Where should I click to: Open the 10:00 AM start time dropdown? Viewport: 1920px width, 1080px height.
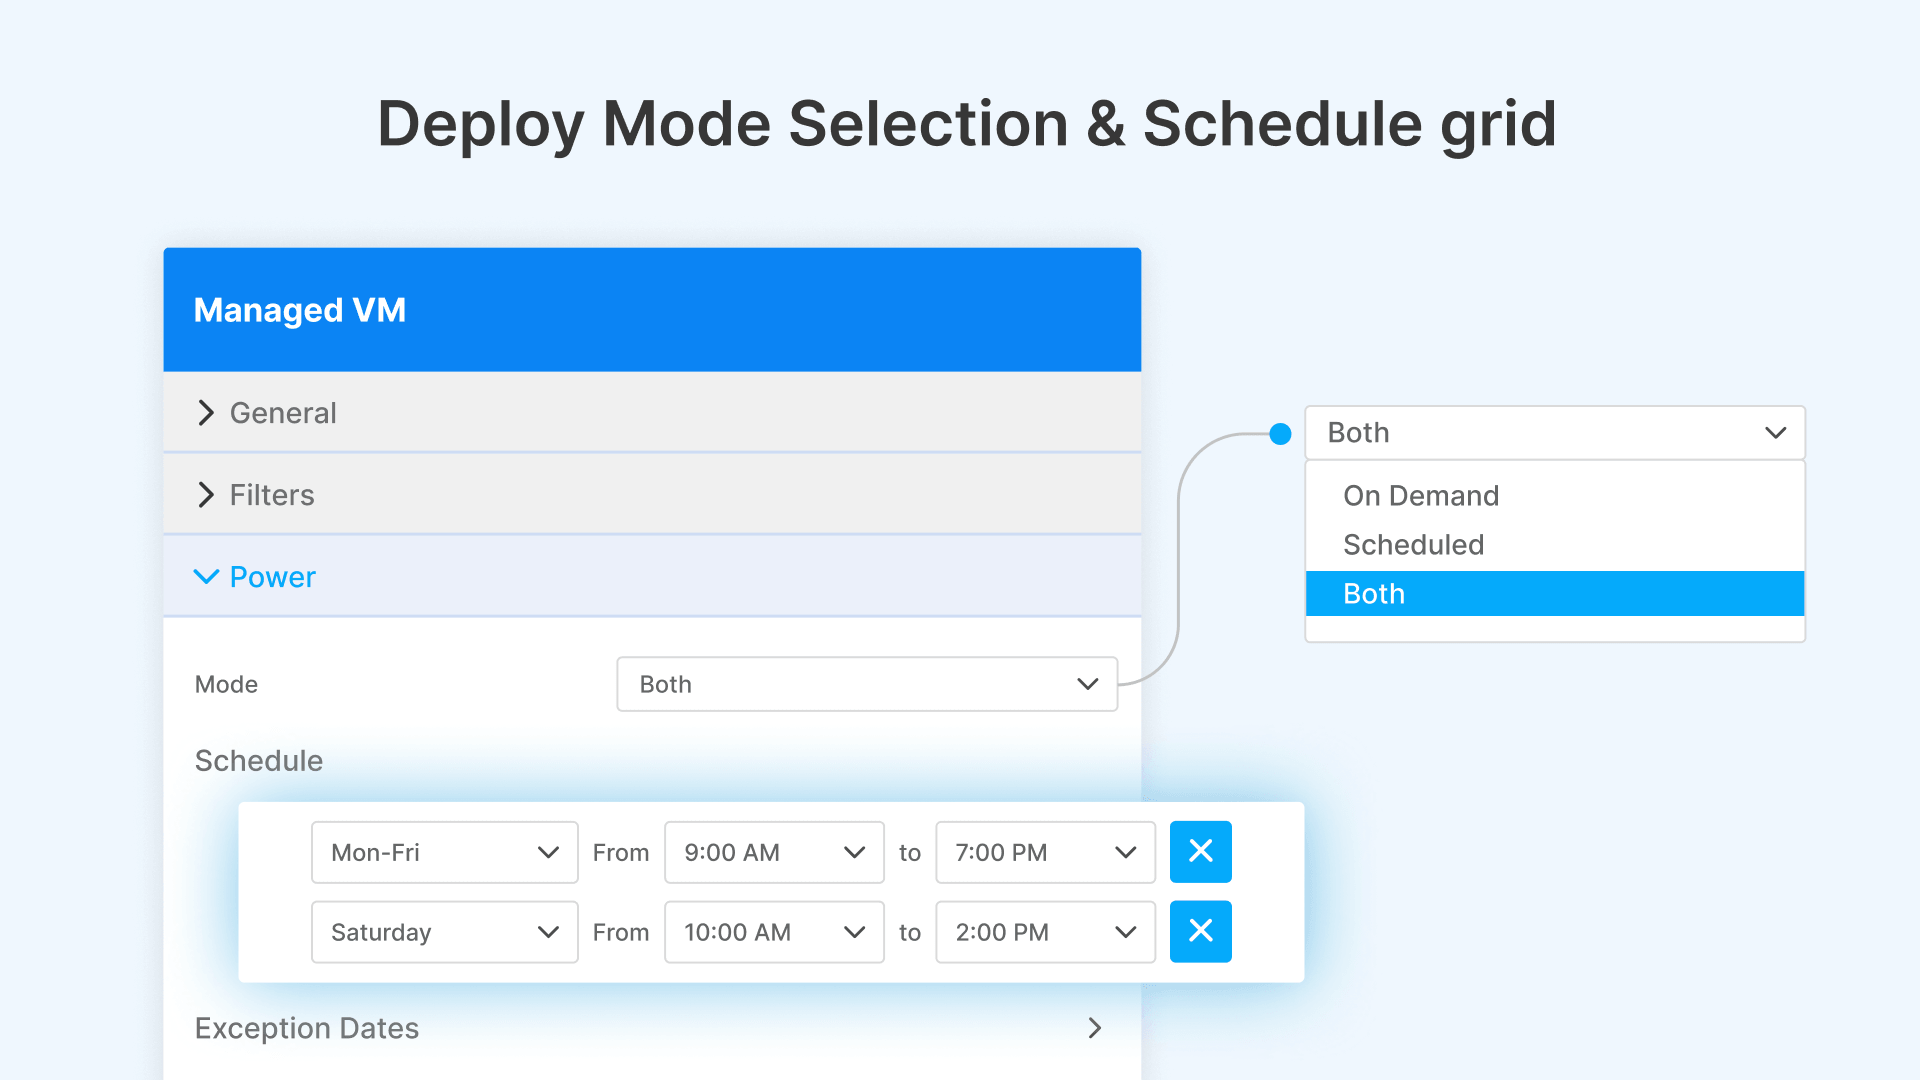point(774,932)
